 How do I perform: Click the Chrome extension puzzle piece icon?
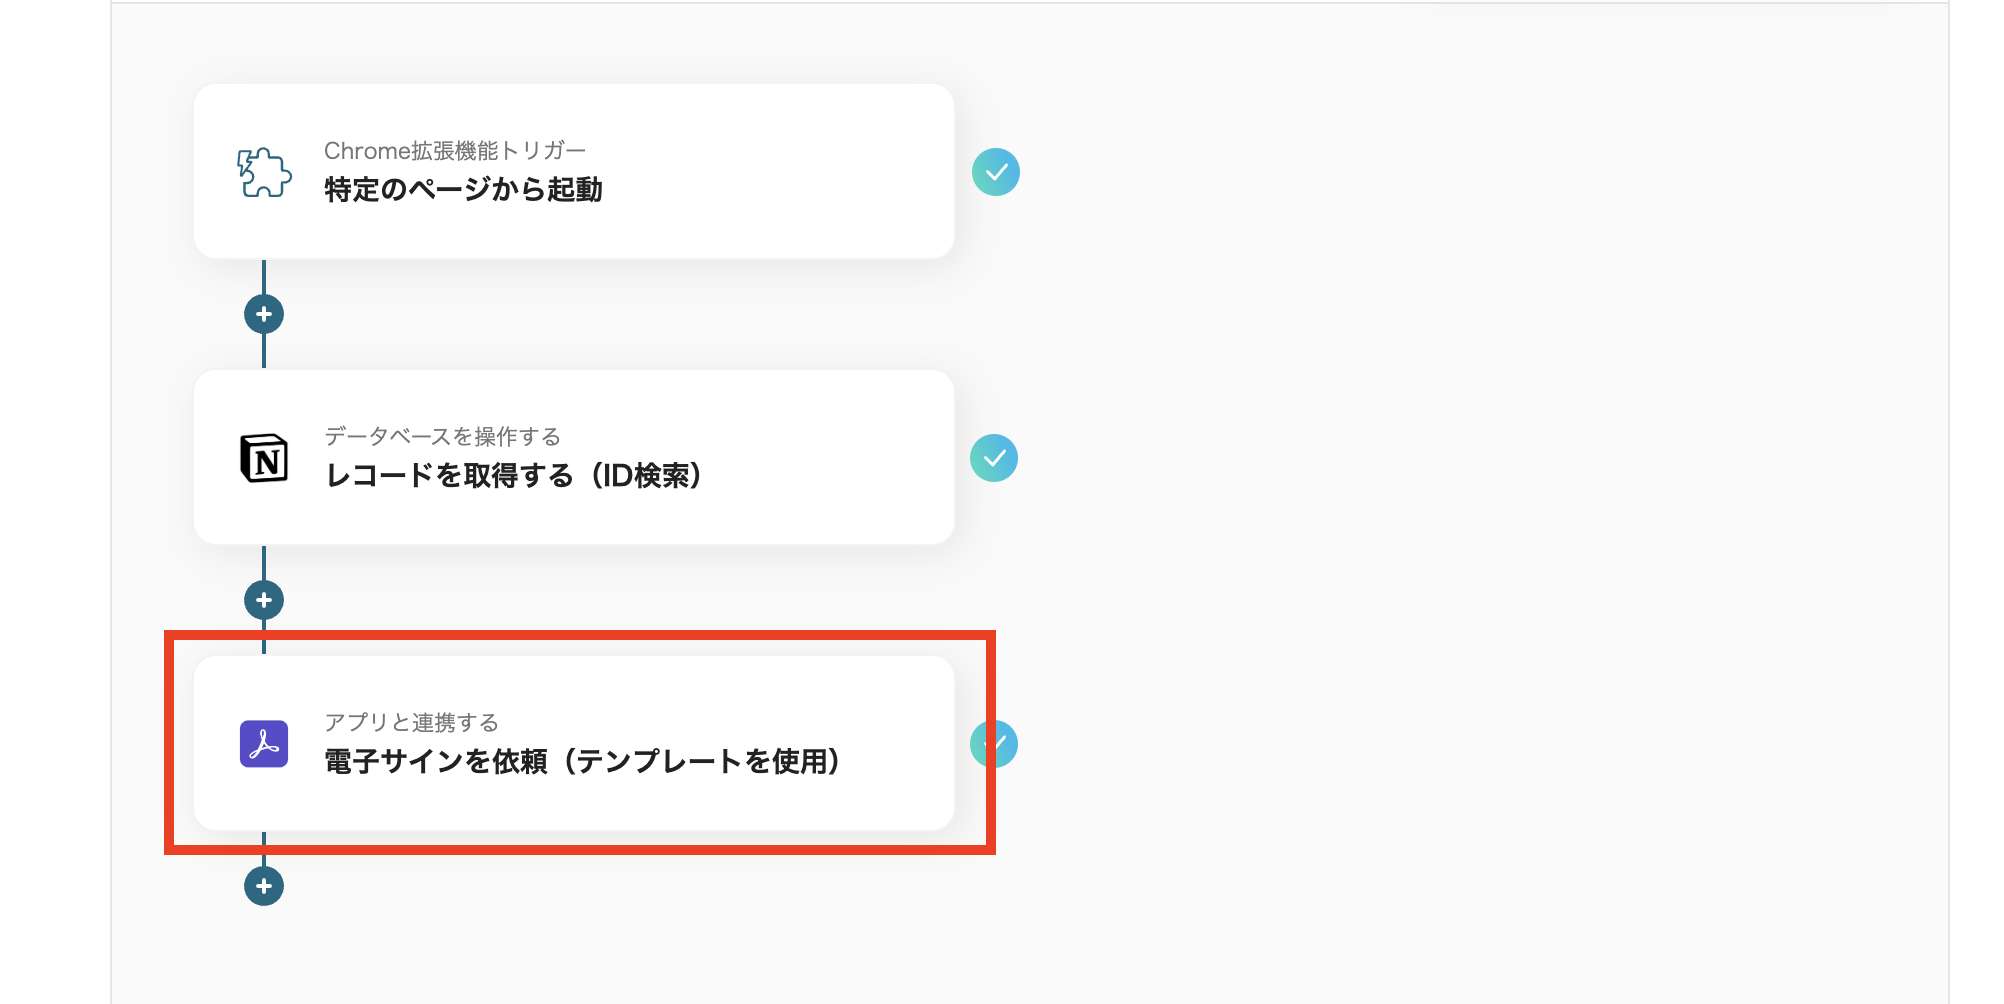pyautogui.click(x=263, y=170)
